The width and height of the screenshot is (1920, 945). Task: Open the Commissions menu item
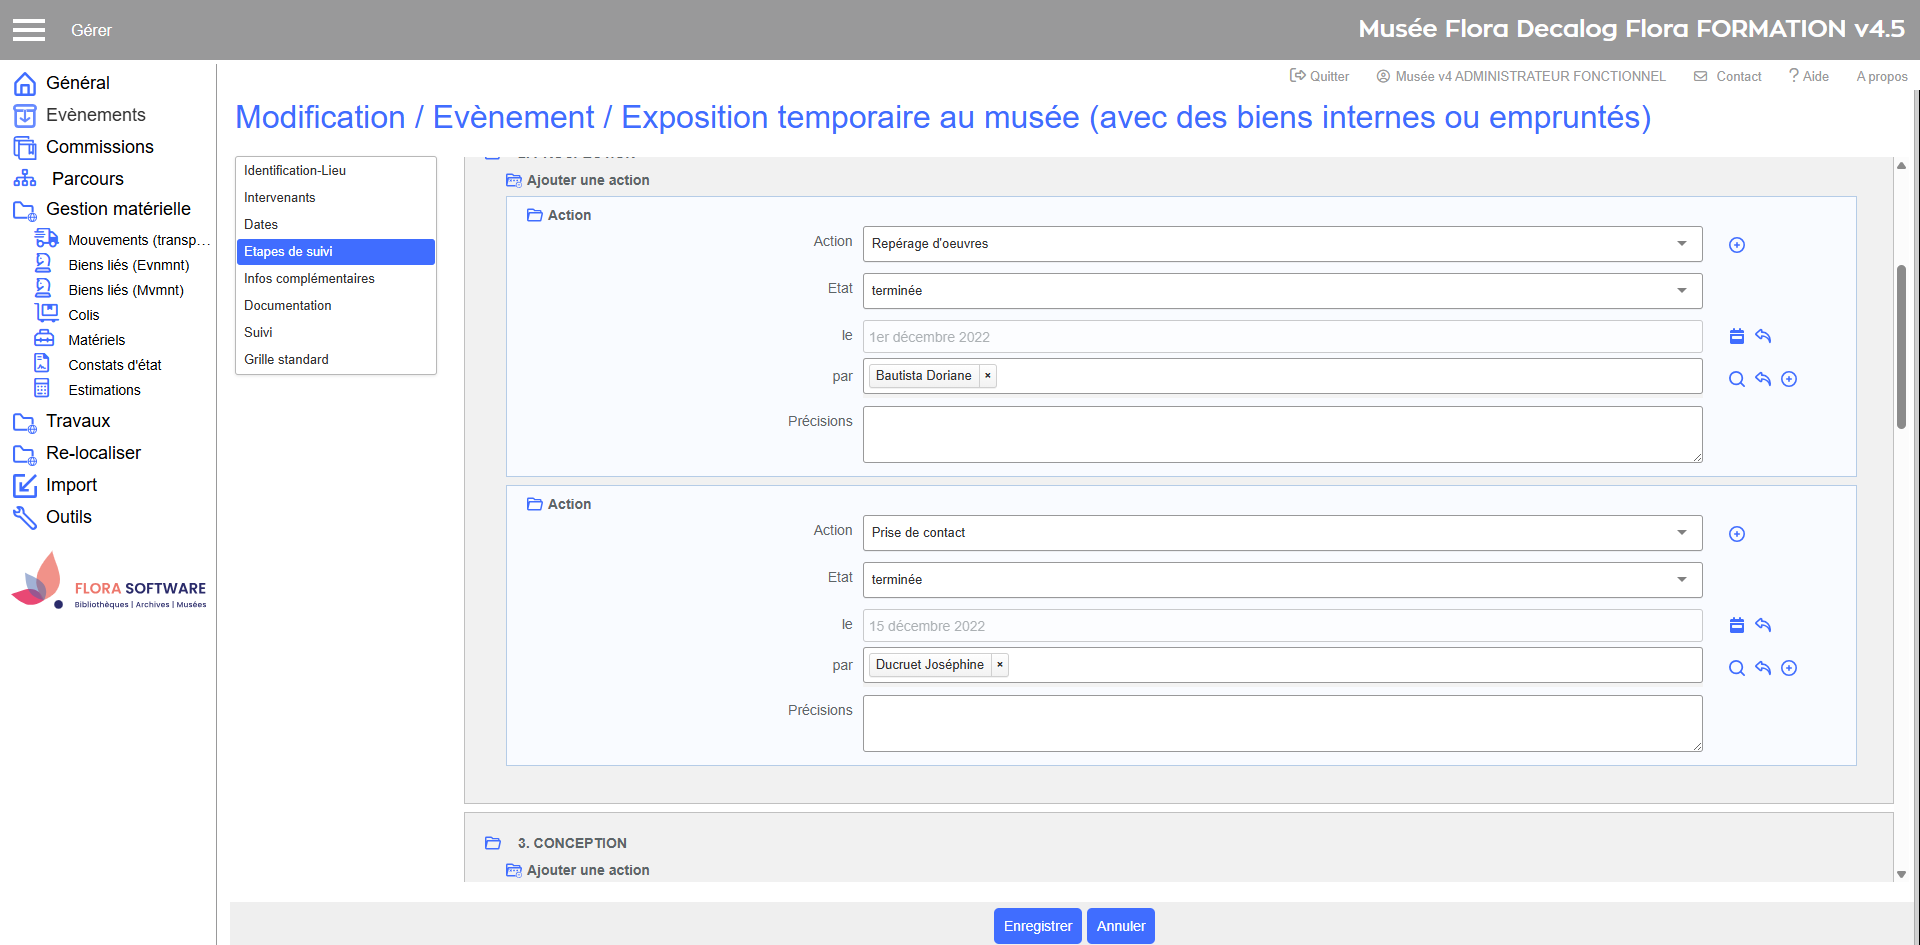(99, 147)
